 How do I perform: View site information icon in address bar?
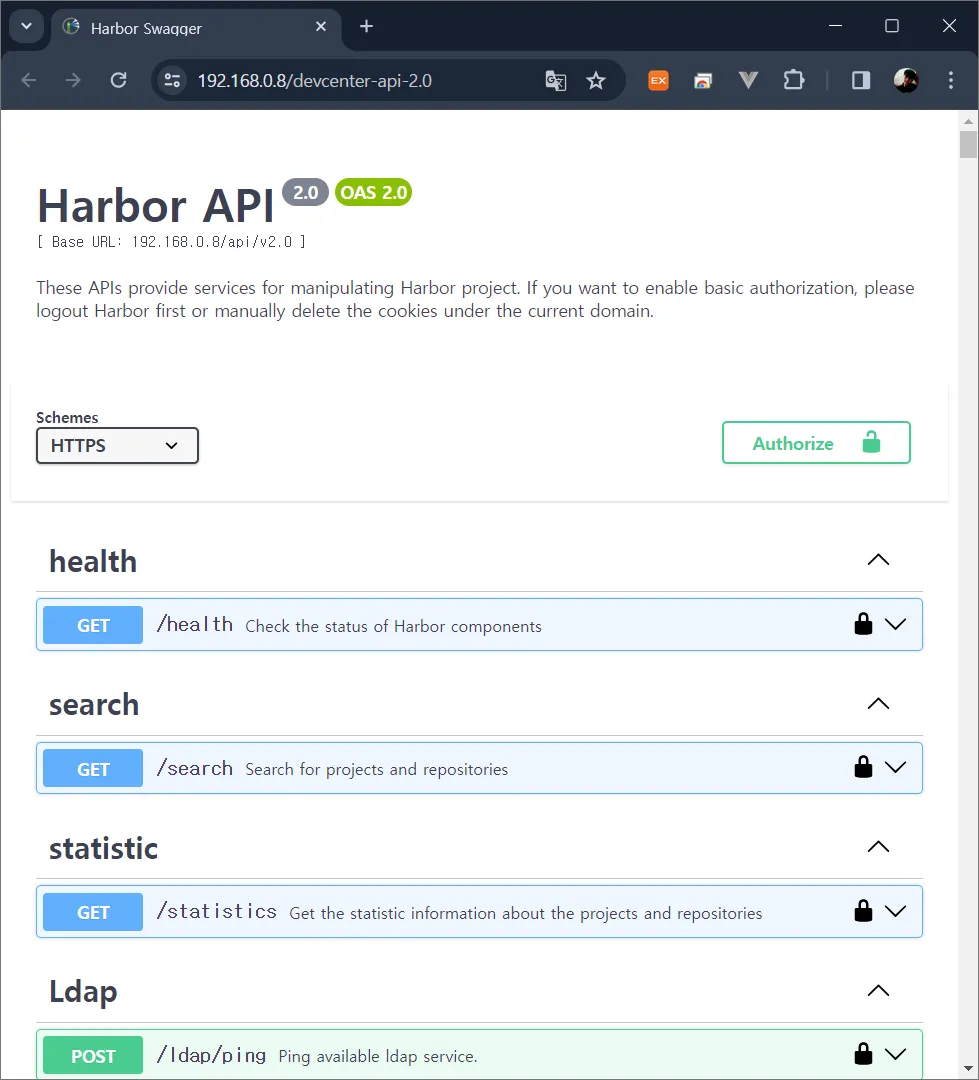coord(172,81)
